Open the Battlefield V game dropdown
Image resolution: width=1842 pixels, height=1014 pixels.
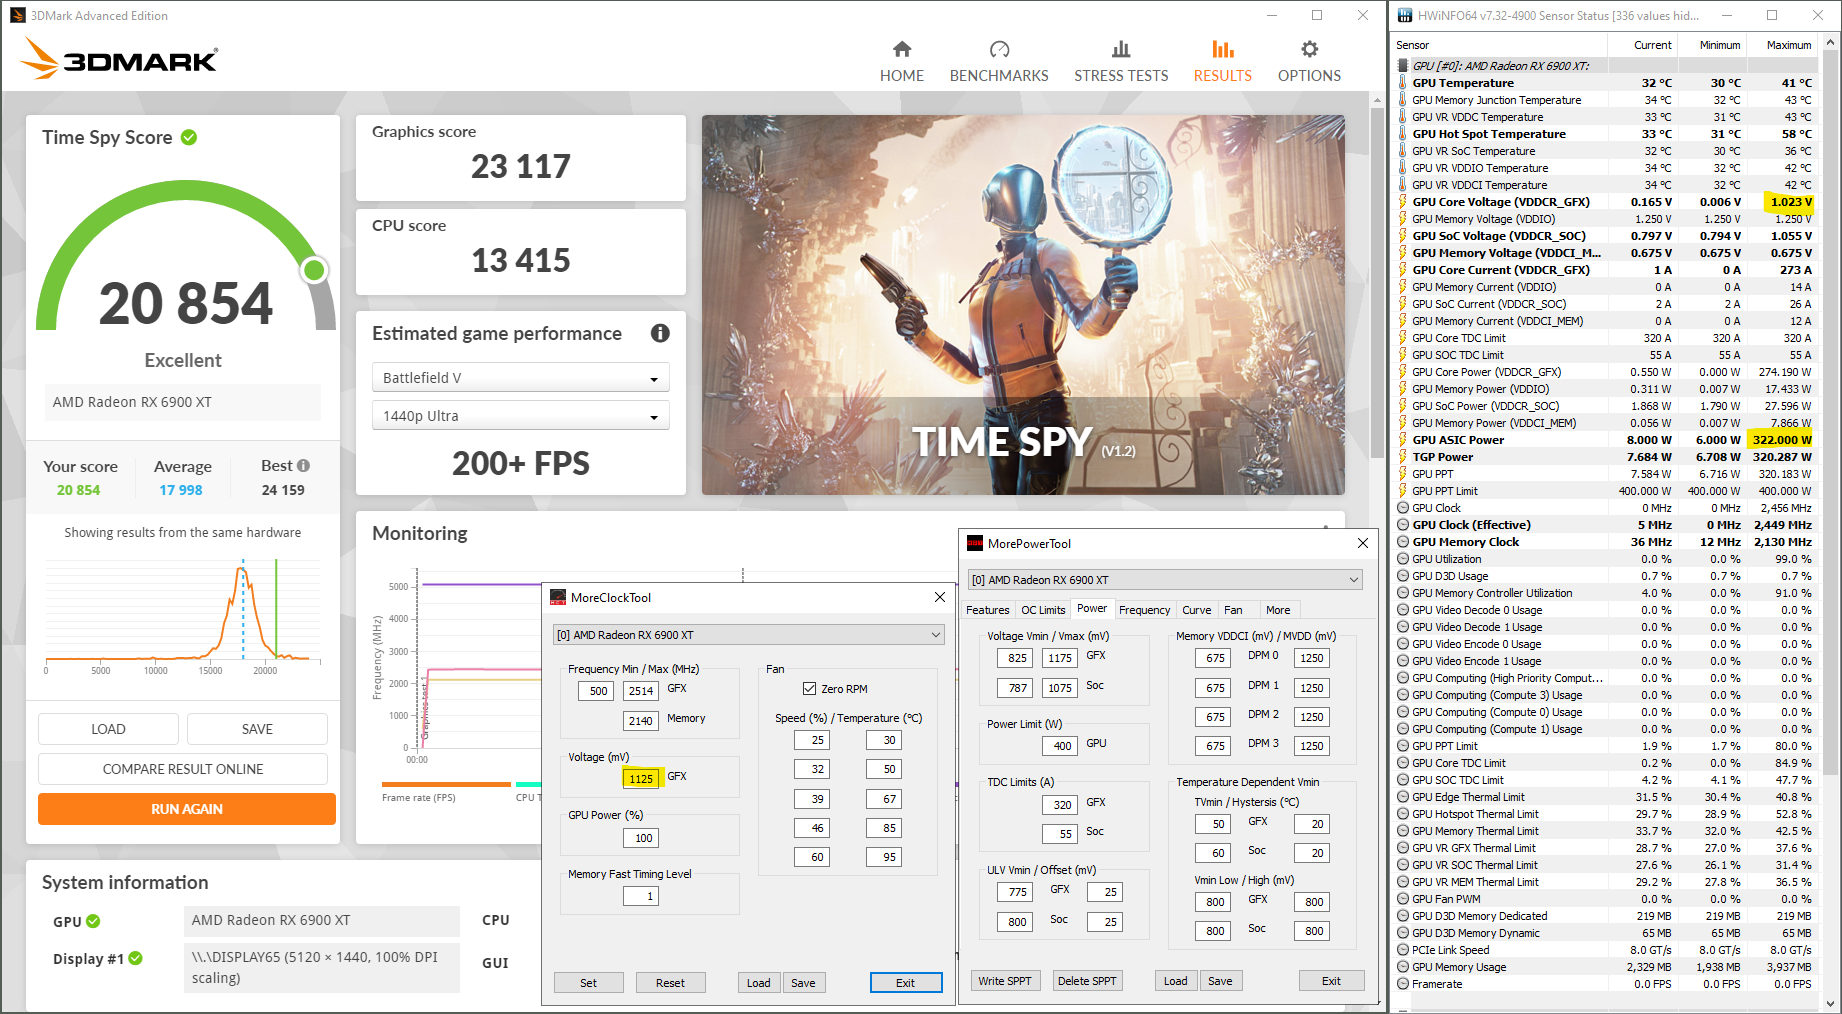(x=520, y=378)
